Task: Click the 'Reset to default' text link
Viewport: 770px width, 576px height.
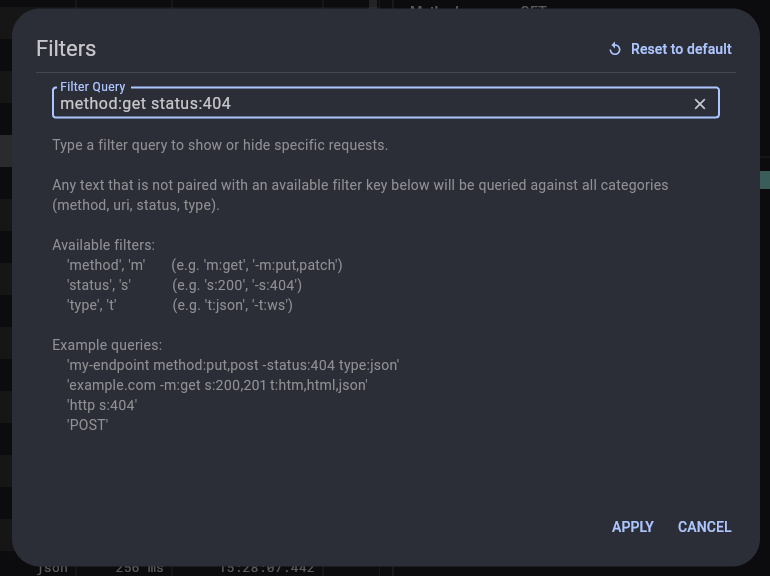Action: coord(681,49)
